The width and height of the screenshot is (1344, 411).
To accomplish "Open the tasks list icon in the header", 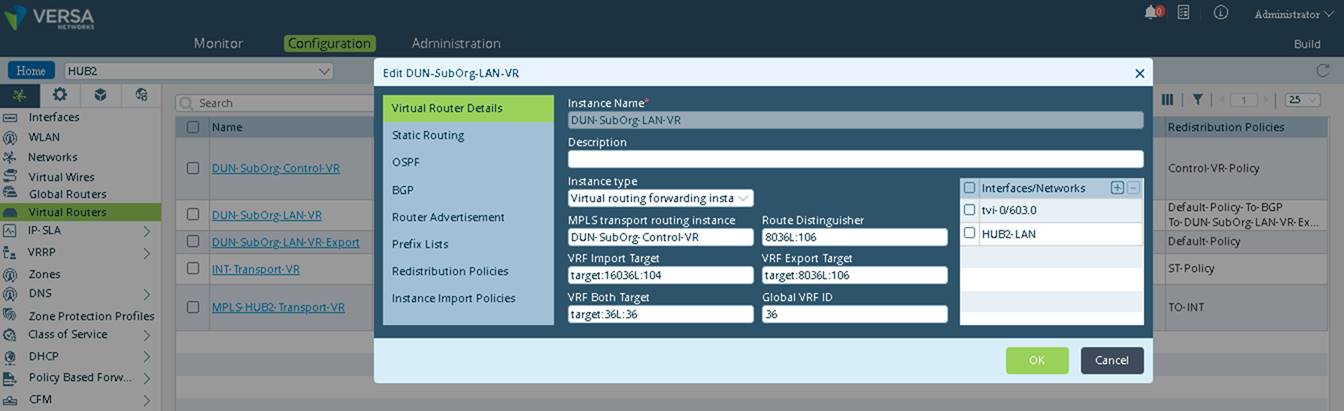I will tap(1184, 13).
